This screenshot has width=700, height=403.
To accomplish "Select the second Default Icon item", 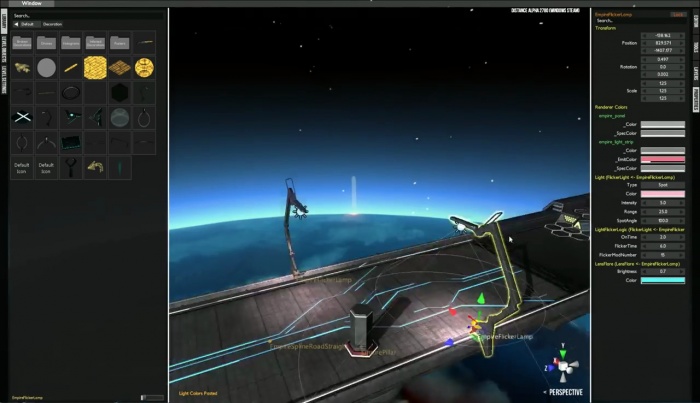I will pos(46,168).
